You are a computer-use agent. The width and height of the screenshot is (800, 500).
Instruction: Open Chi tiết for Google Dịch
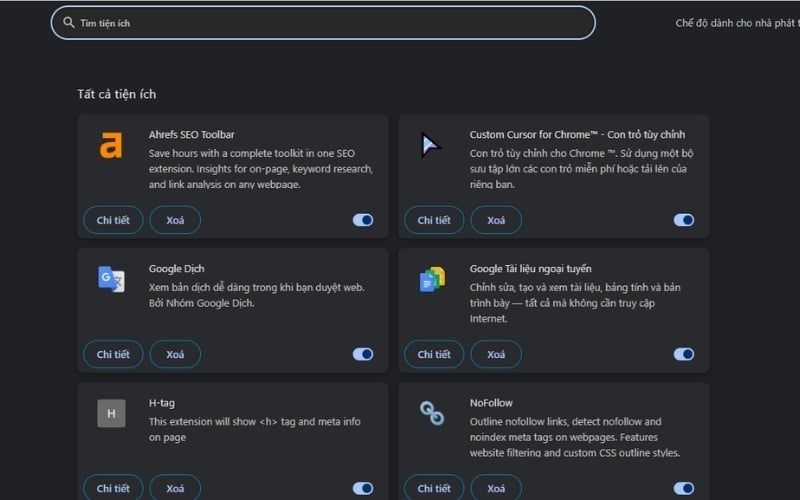click(113, 354)
